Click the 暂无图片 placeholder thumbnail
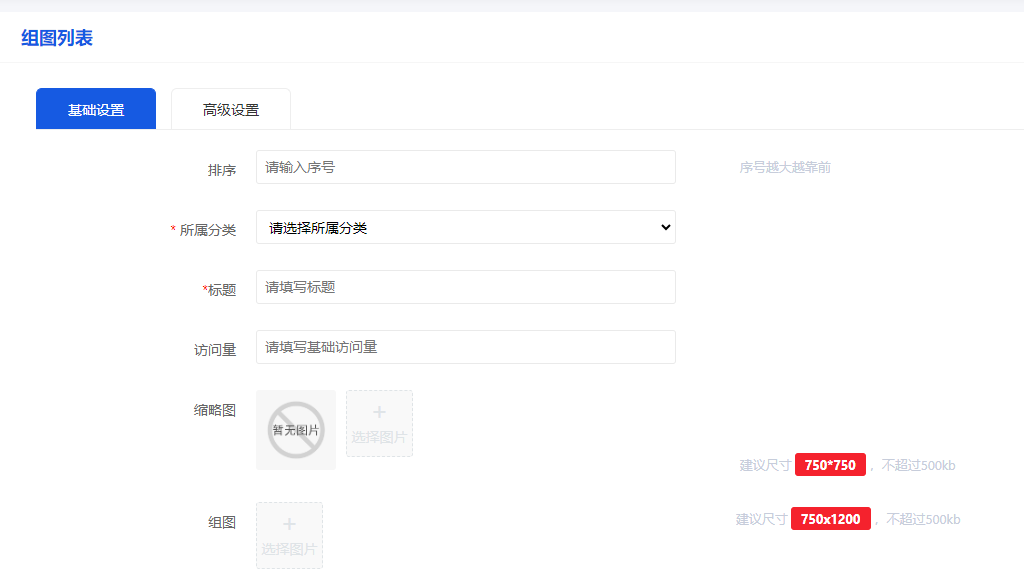 click(x=296, y=430)
